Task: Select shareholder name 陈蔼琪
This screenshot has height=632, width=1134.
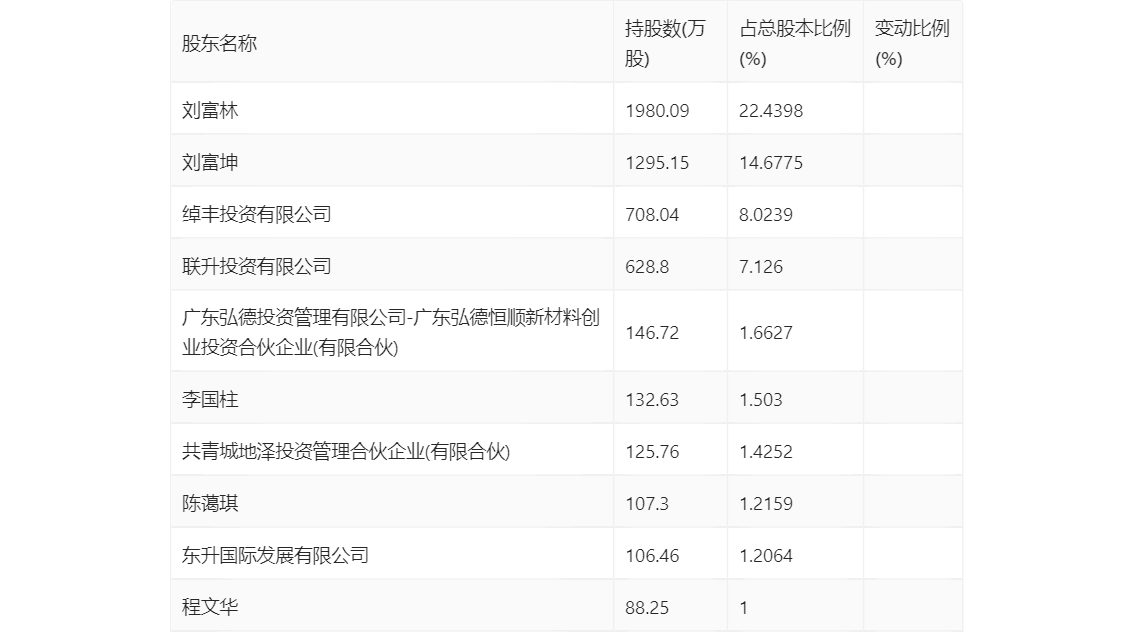Action: click(210, 503)
